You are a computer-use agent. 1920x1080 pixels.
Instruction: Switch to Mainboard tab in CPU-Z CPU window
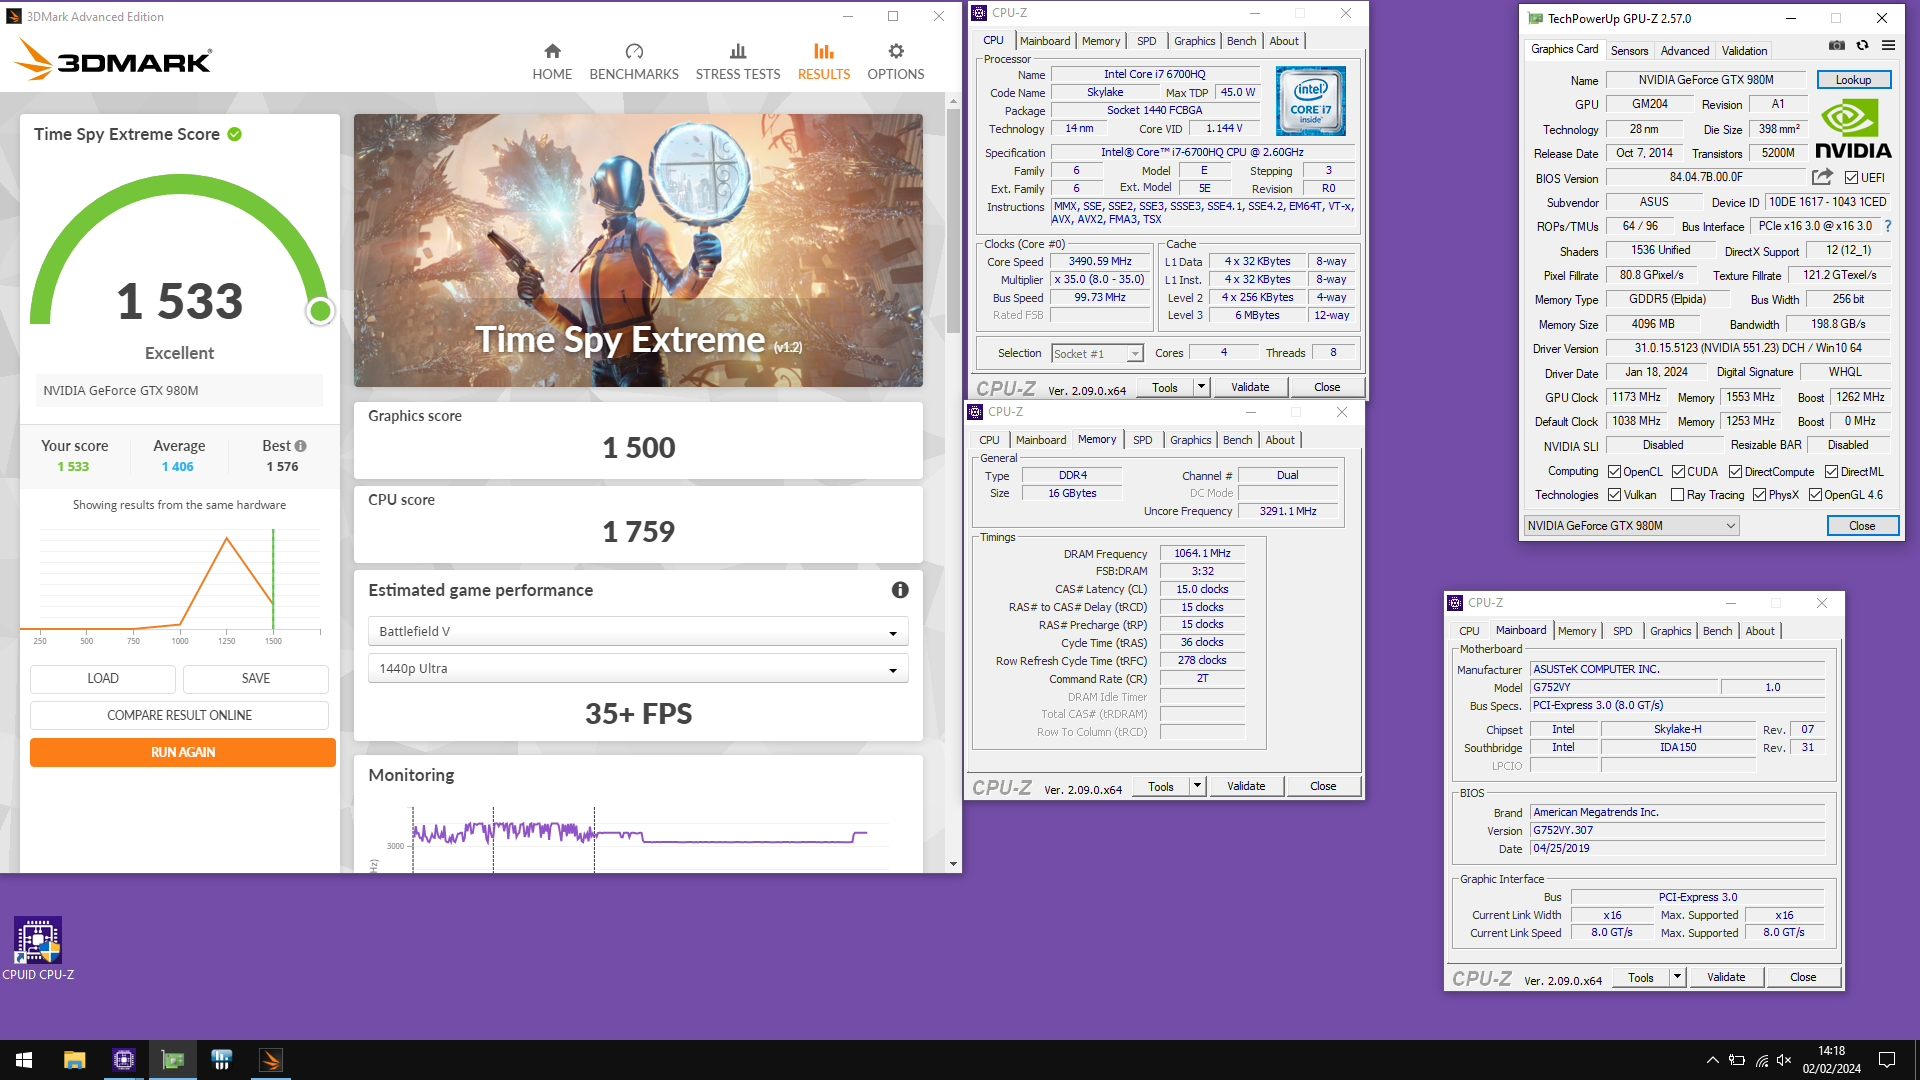[x=1045, y=41]
